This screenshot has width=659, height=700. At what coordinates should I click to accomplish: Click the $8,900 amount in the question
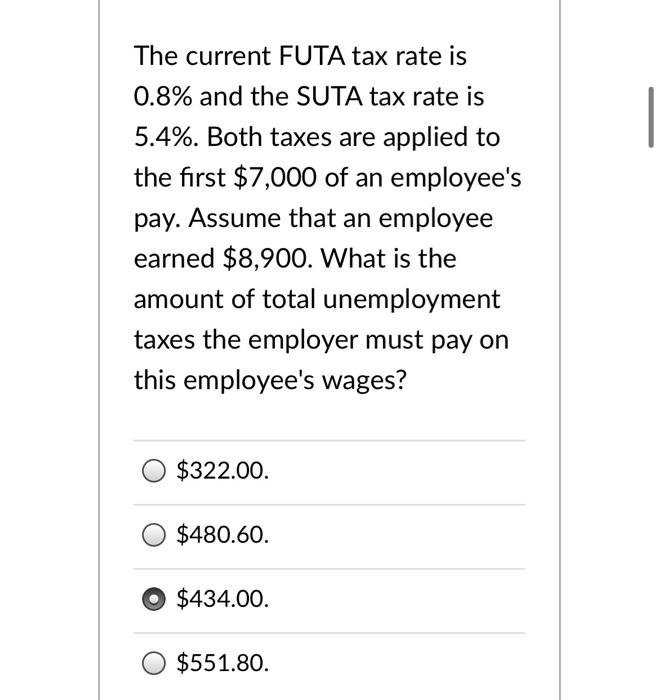tap(267, 259)
